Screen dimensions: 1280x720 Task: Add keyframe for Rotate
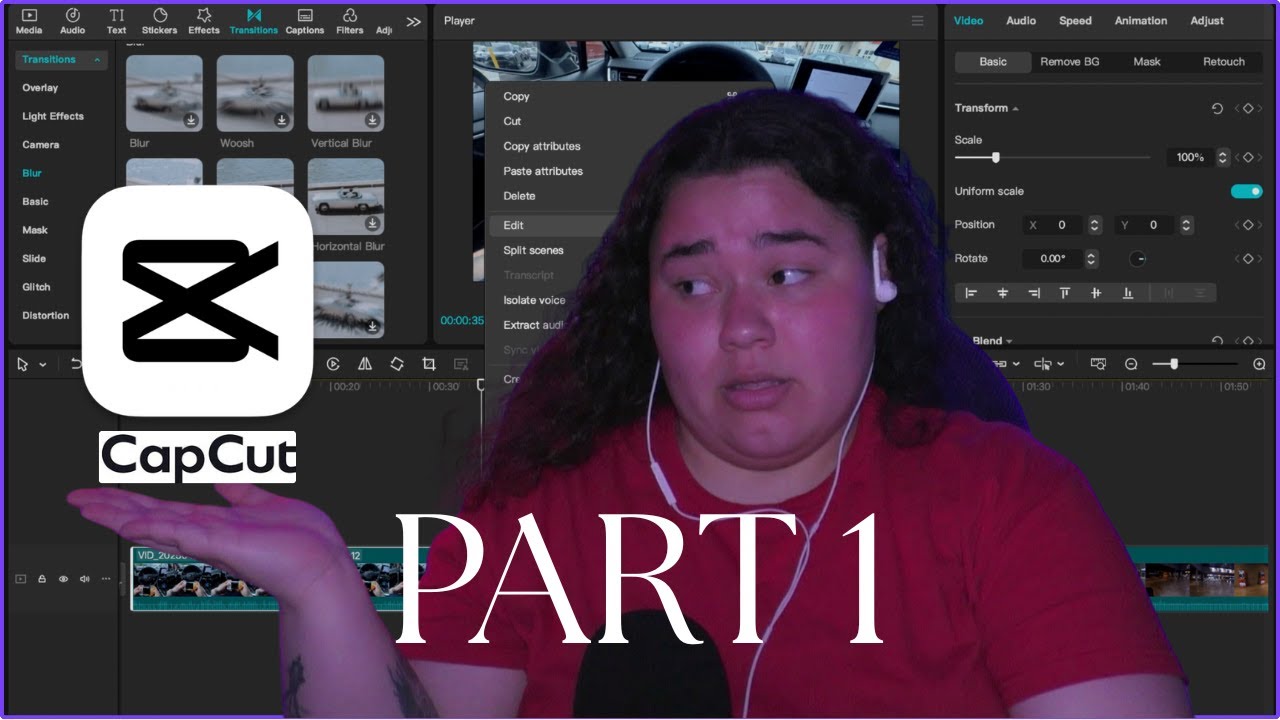click(1248, 258)
